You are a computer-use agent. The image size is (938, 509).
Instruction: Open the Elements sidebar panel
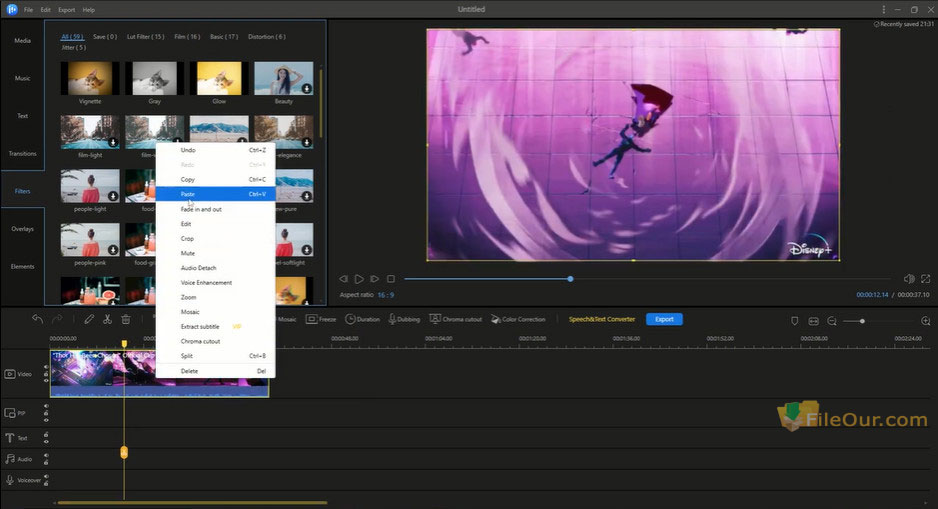pos(23,267)
